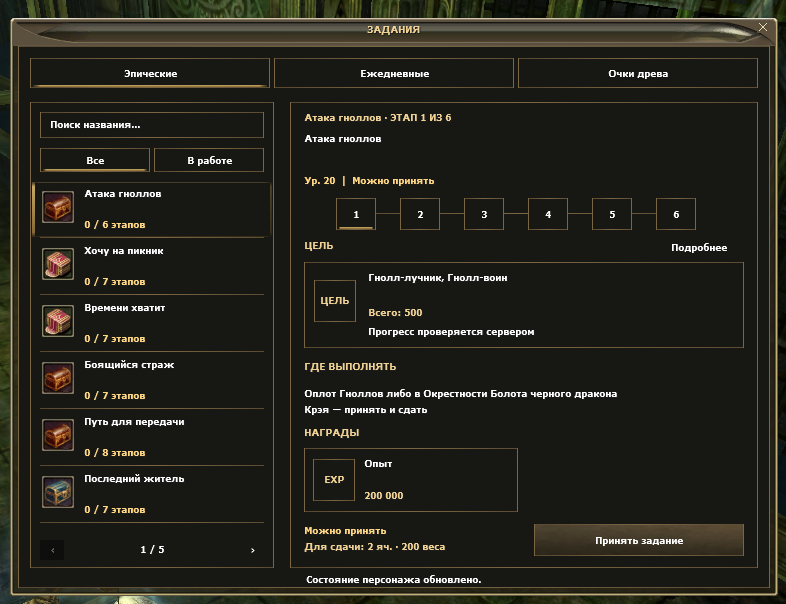Click Принять задание button

click(639, 540)
